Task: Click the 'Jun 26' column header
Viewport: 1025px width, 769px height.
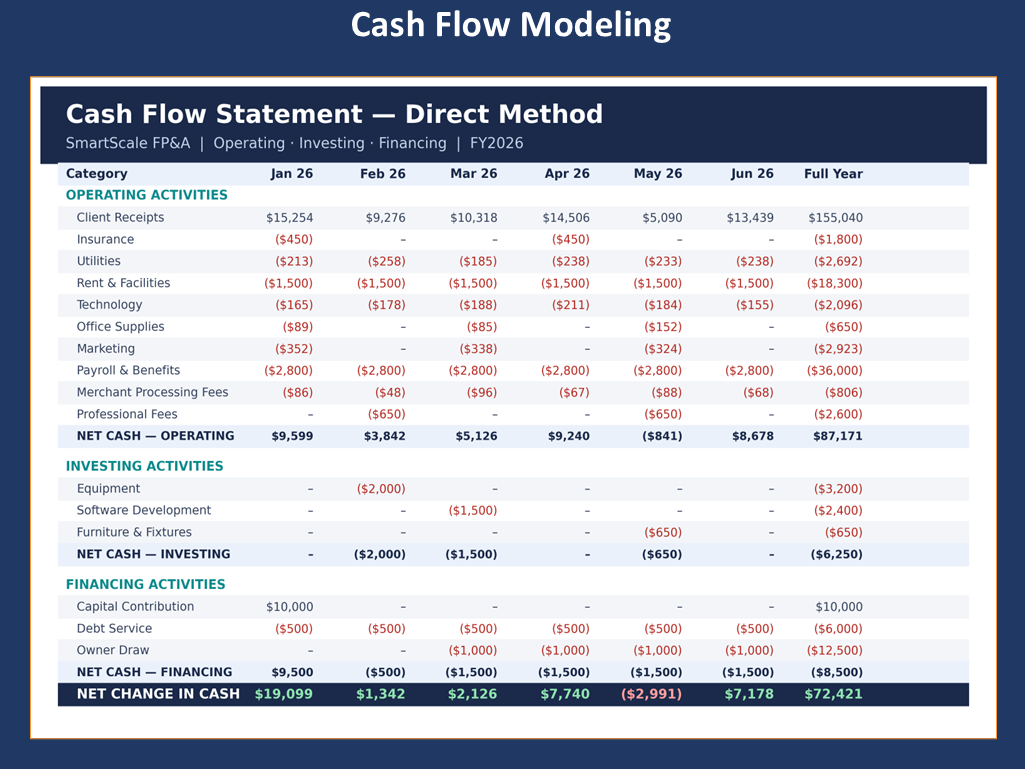Action: 752,174
